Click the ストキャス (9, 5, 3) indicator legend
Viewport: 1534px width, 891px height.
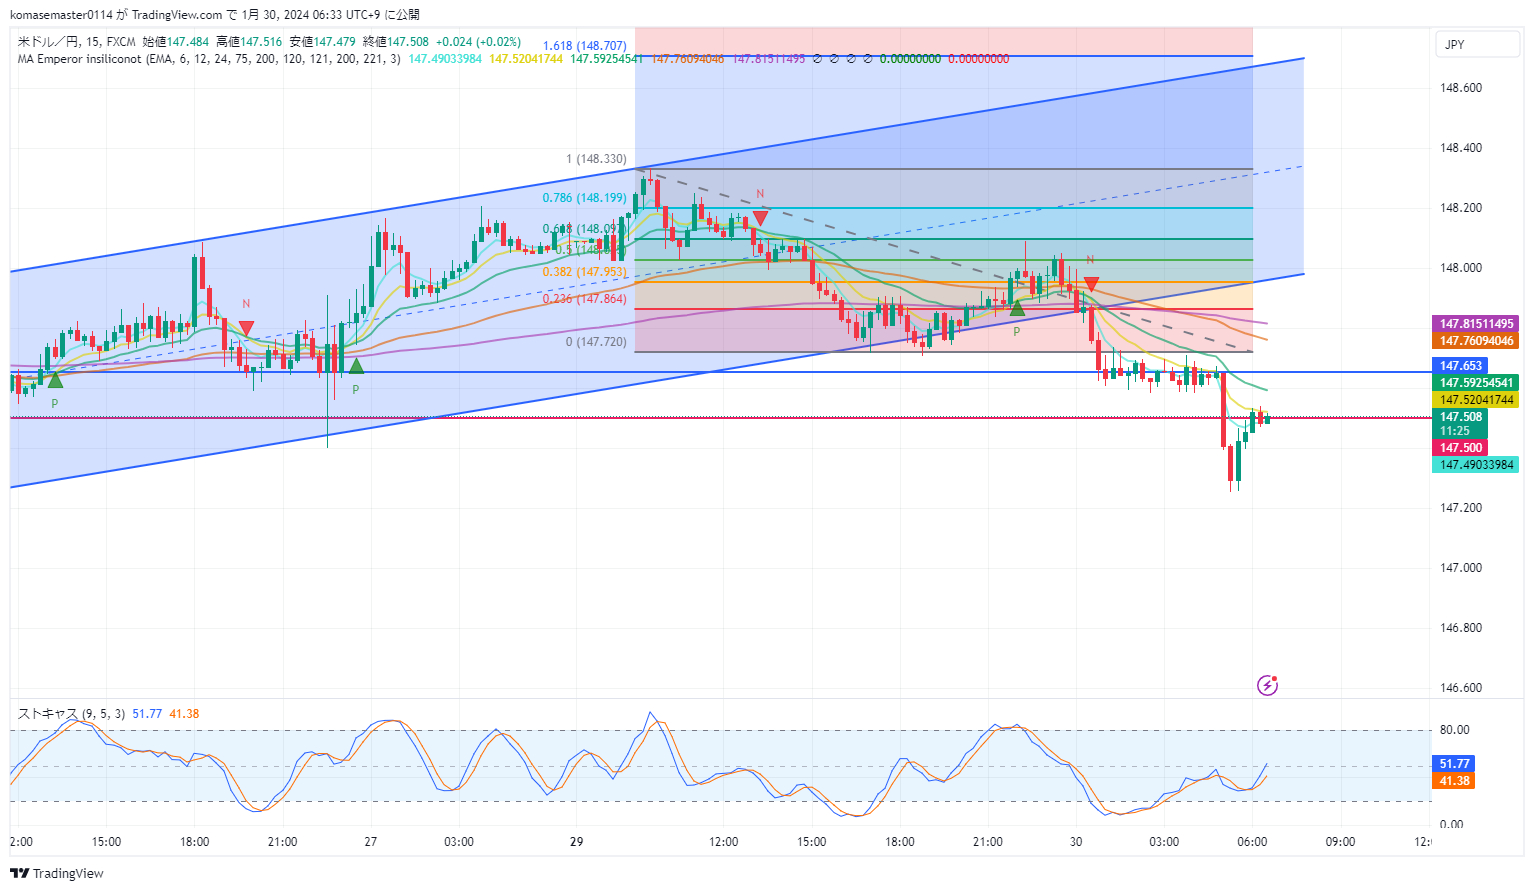point(71,714)
